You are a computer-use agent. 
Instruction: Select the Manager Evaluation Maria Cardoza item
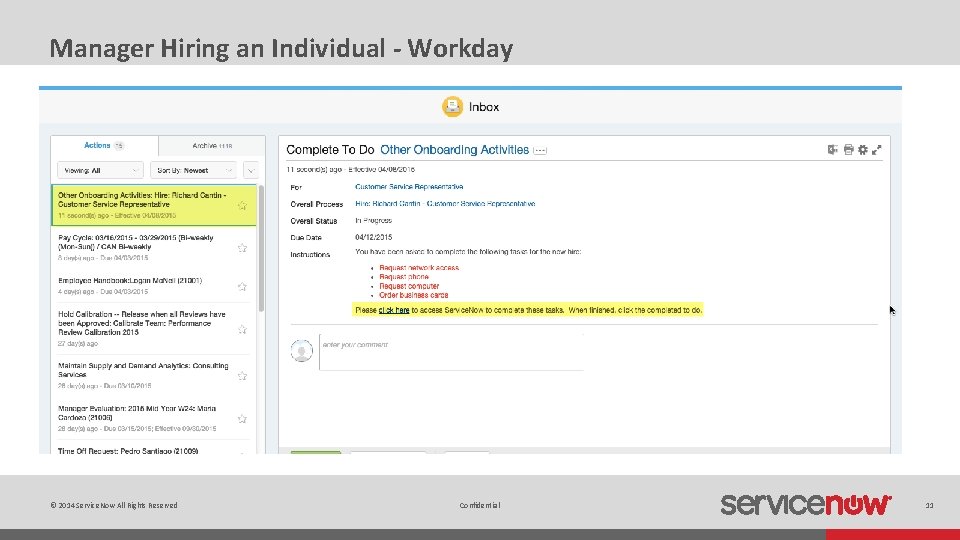pyautogui.click(x=154, y=419)
